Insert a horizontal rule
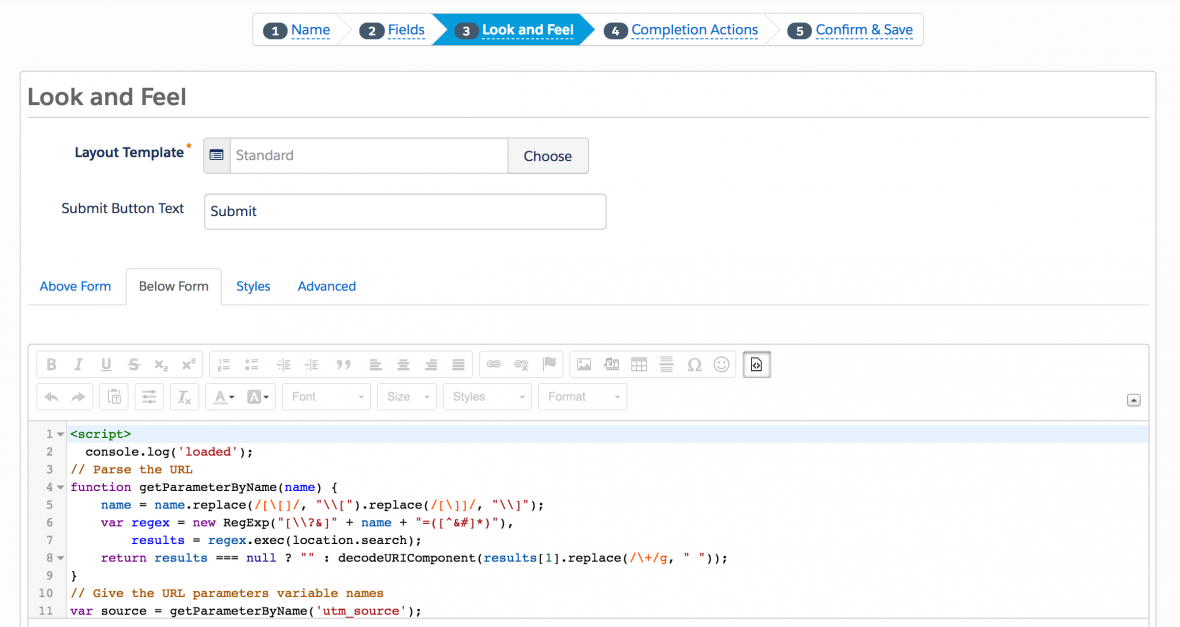The height and width of the screenshot is (627, 1180). [x=666, y=365]
